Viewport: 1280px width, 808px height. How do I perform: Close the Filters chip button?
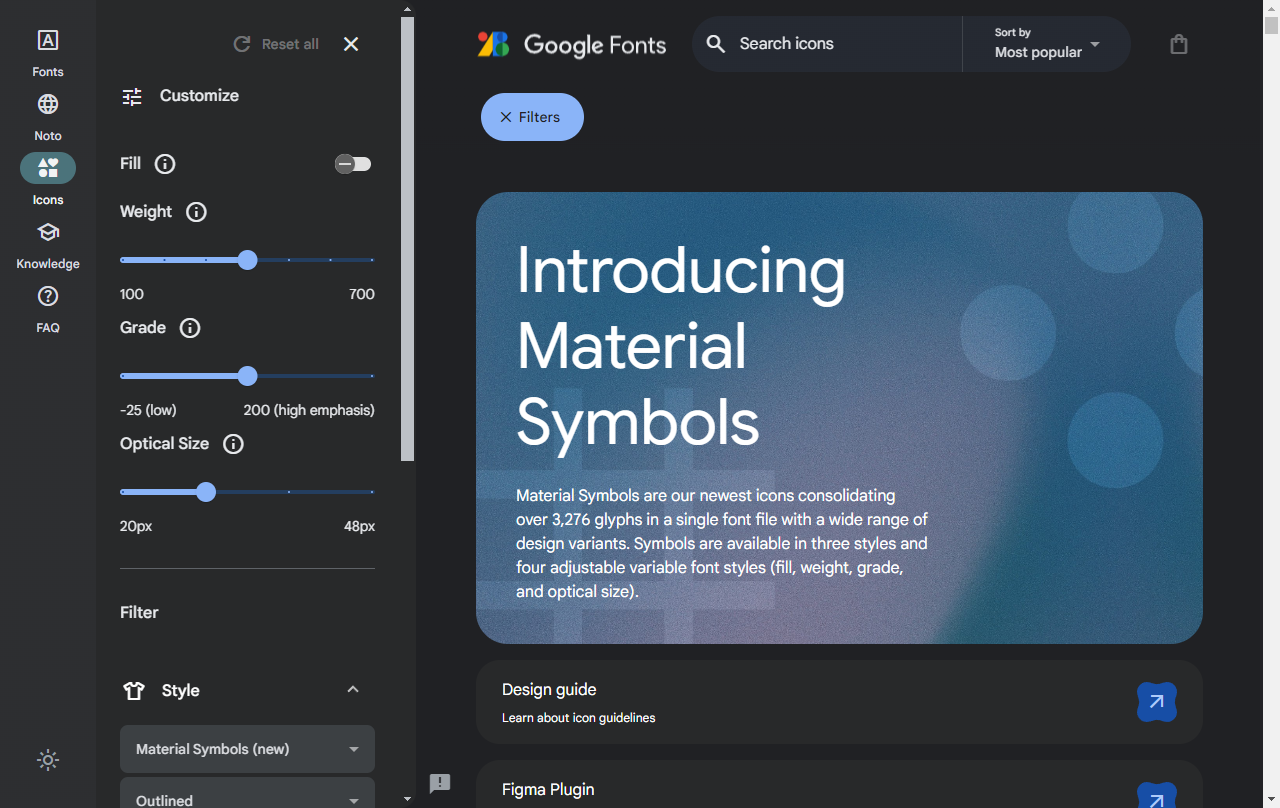[532, 117]
